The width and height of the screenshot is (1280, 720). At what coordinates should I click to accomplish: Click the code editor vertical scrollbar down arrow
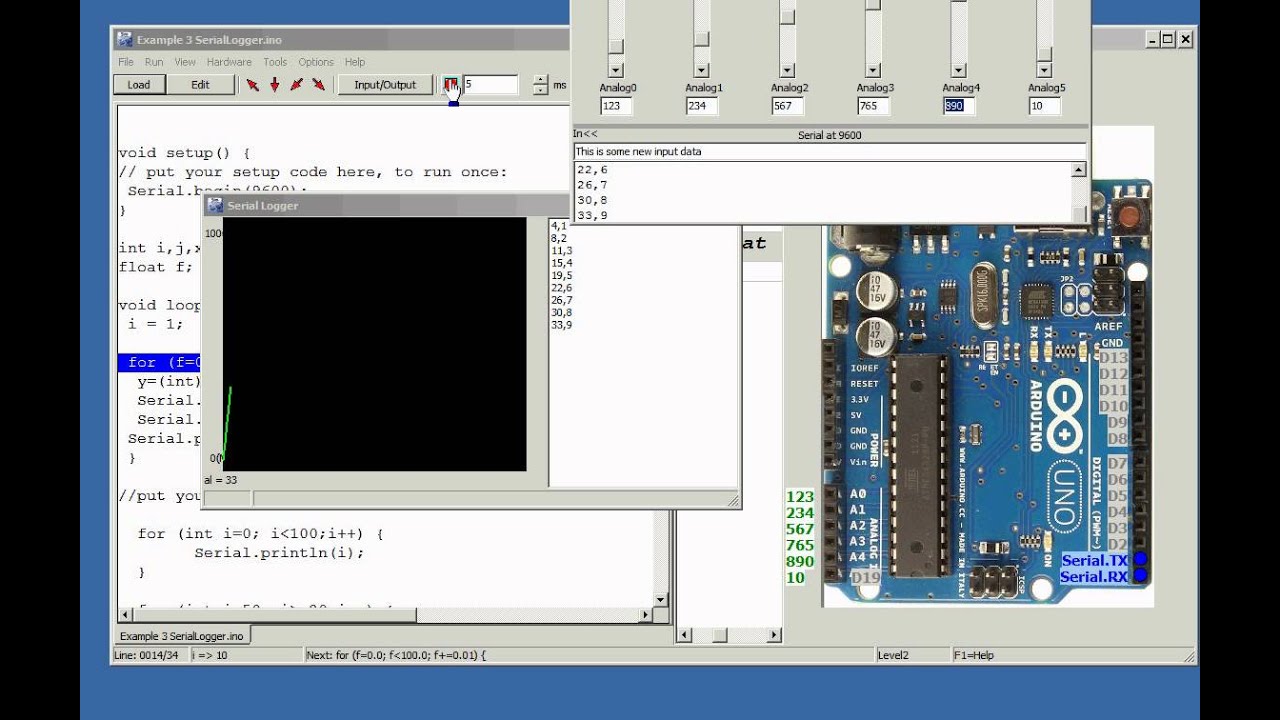click(x=660, y=600)
